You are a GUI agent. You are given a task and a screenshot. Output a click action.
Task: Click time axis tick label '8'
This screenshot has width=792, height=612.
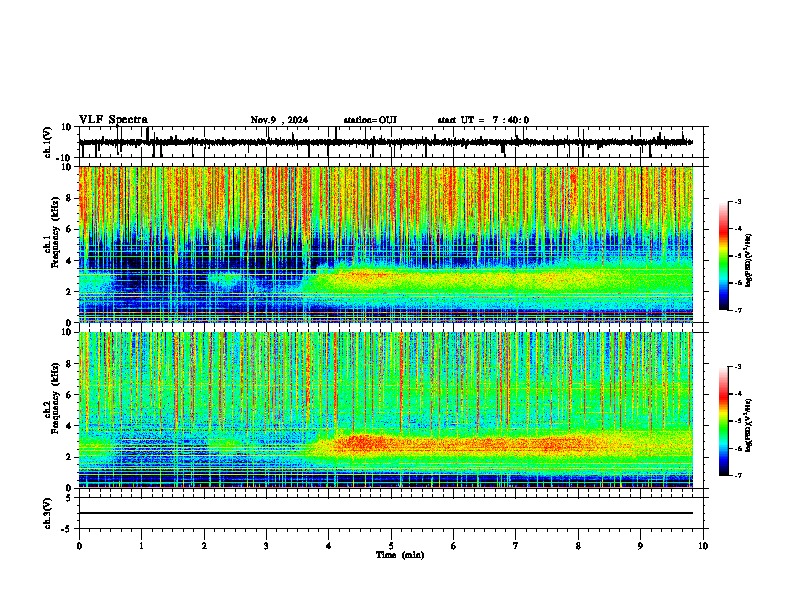point(578,546)
